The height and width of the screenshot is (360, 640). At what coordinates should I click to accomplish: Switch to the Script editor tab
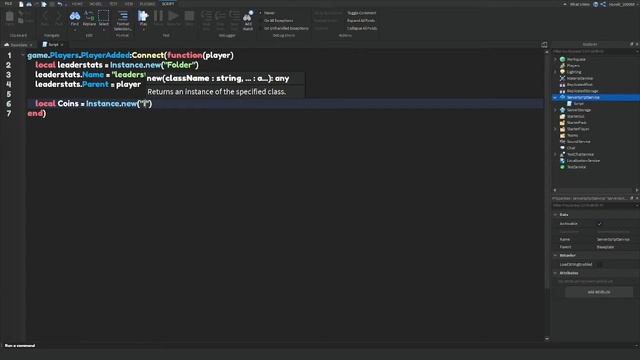point(53,44)
